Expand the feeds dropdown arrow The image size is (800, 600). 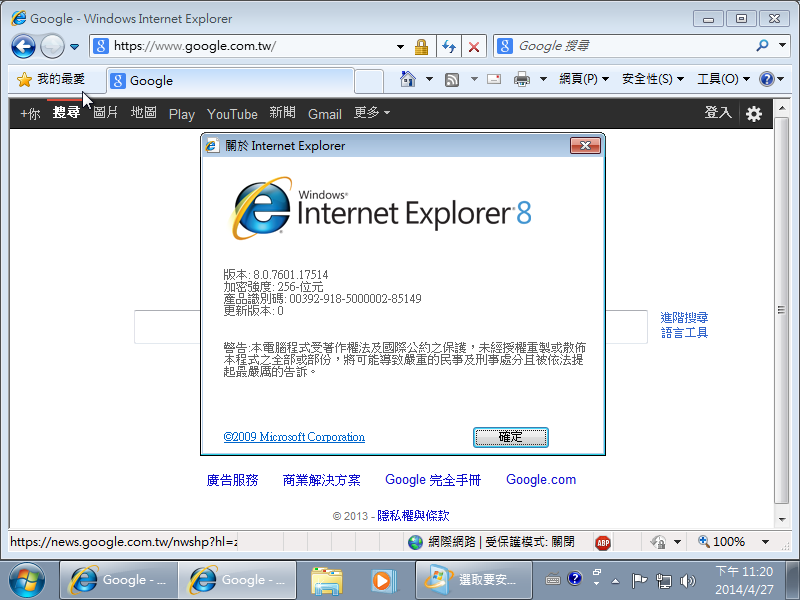(x=474, y=79)
